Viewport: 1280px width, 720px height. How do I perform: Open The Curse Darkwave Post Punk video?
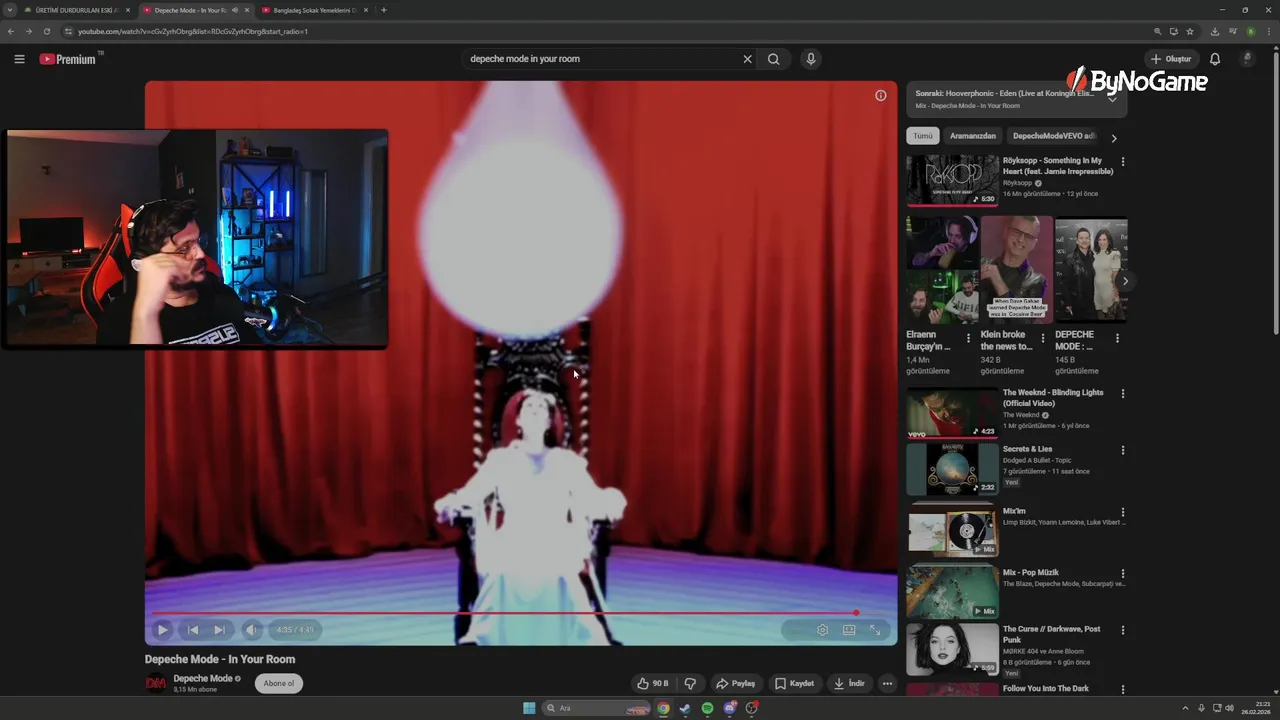[952, 650]
